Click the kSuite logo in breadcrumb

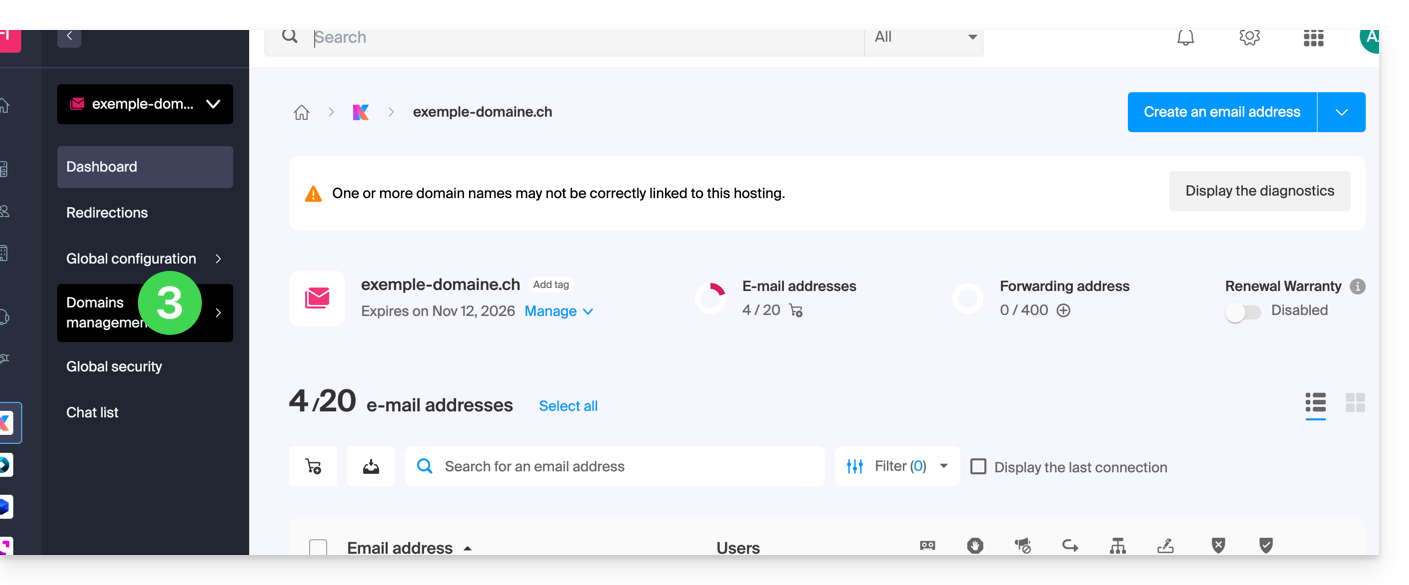click(361, 112)
